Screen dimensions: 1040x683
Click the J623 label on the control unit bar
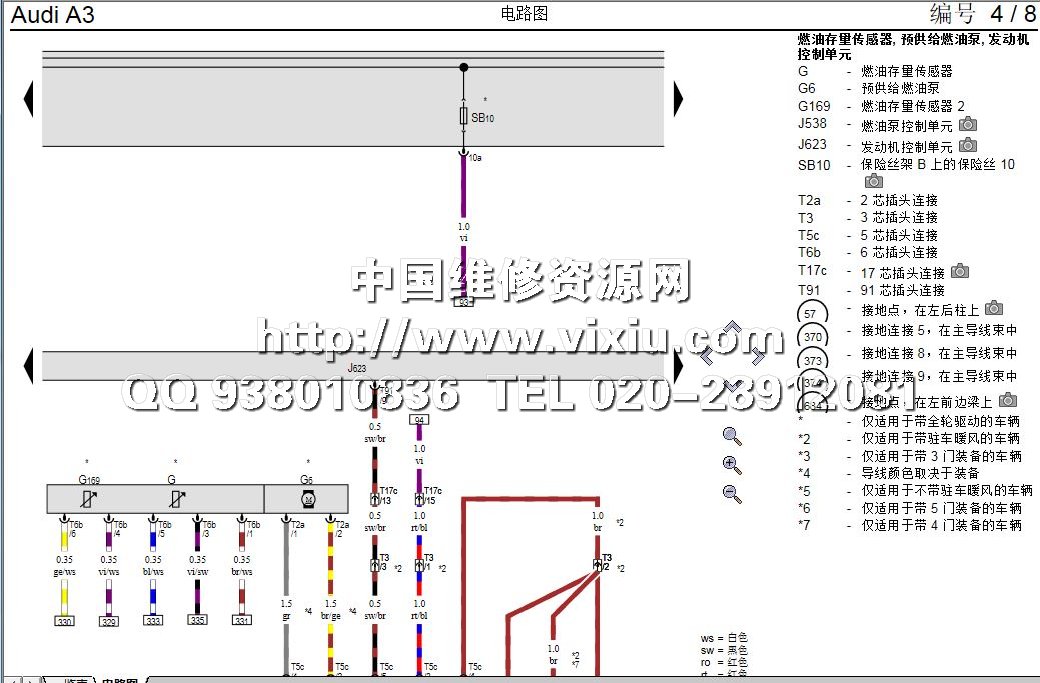tap(357, 368)
